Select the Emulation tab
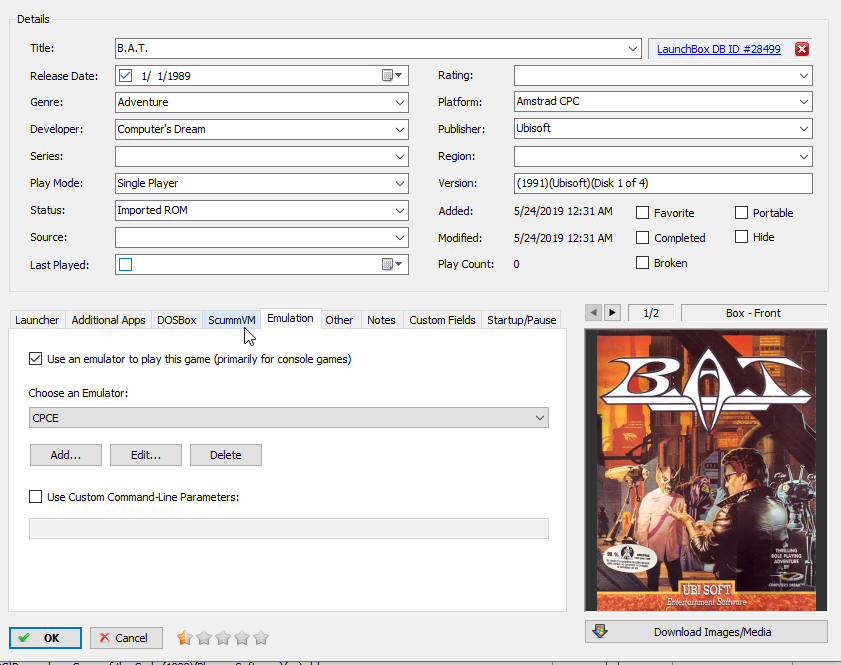 290,319
